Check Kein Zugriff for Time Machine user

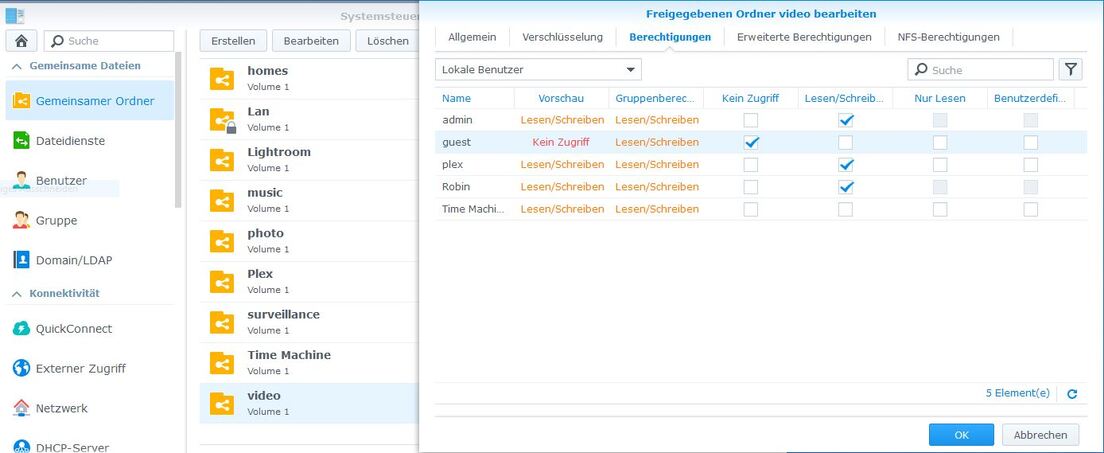[x=751, y=209]
